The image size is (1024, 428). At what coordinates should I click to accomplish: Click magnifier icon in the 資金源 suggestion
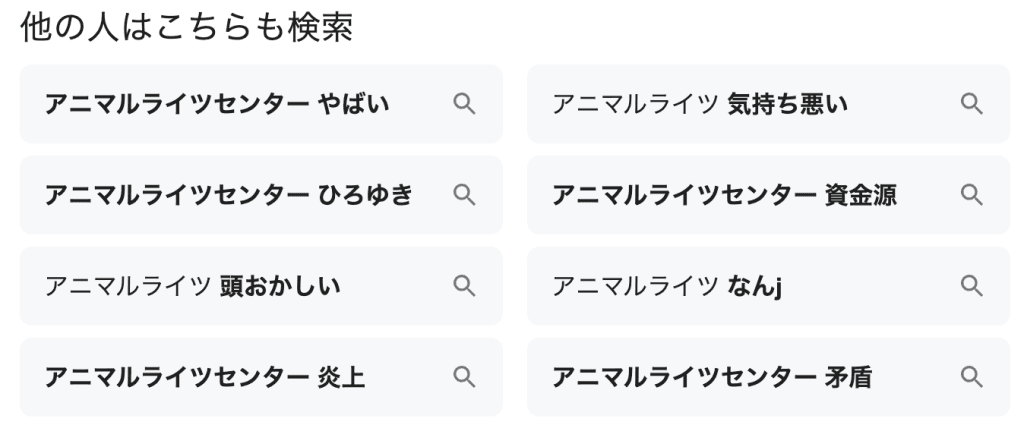pyautogui.click(x=971, y=195)
